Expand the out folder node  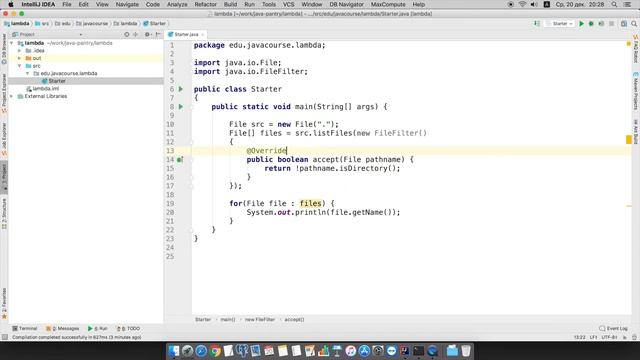tap(19, 58)
